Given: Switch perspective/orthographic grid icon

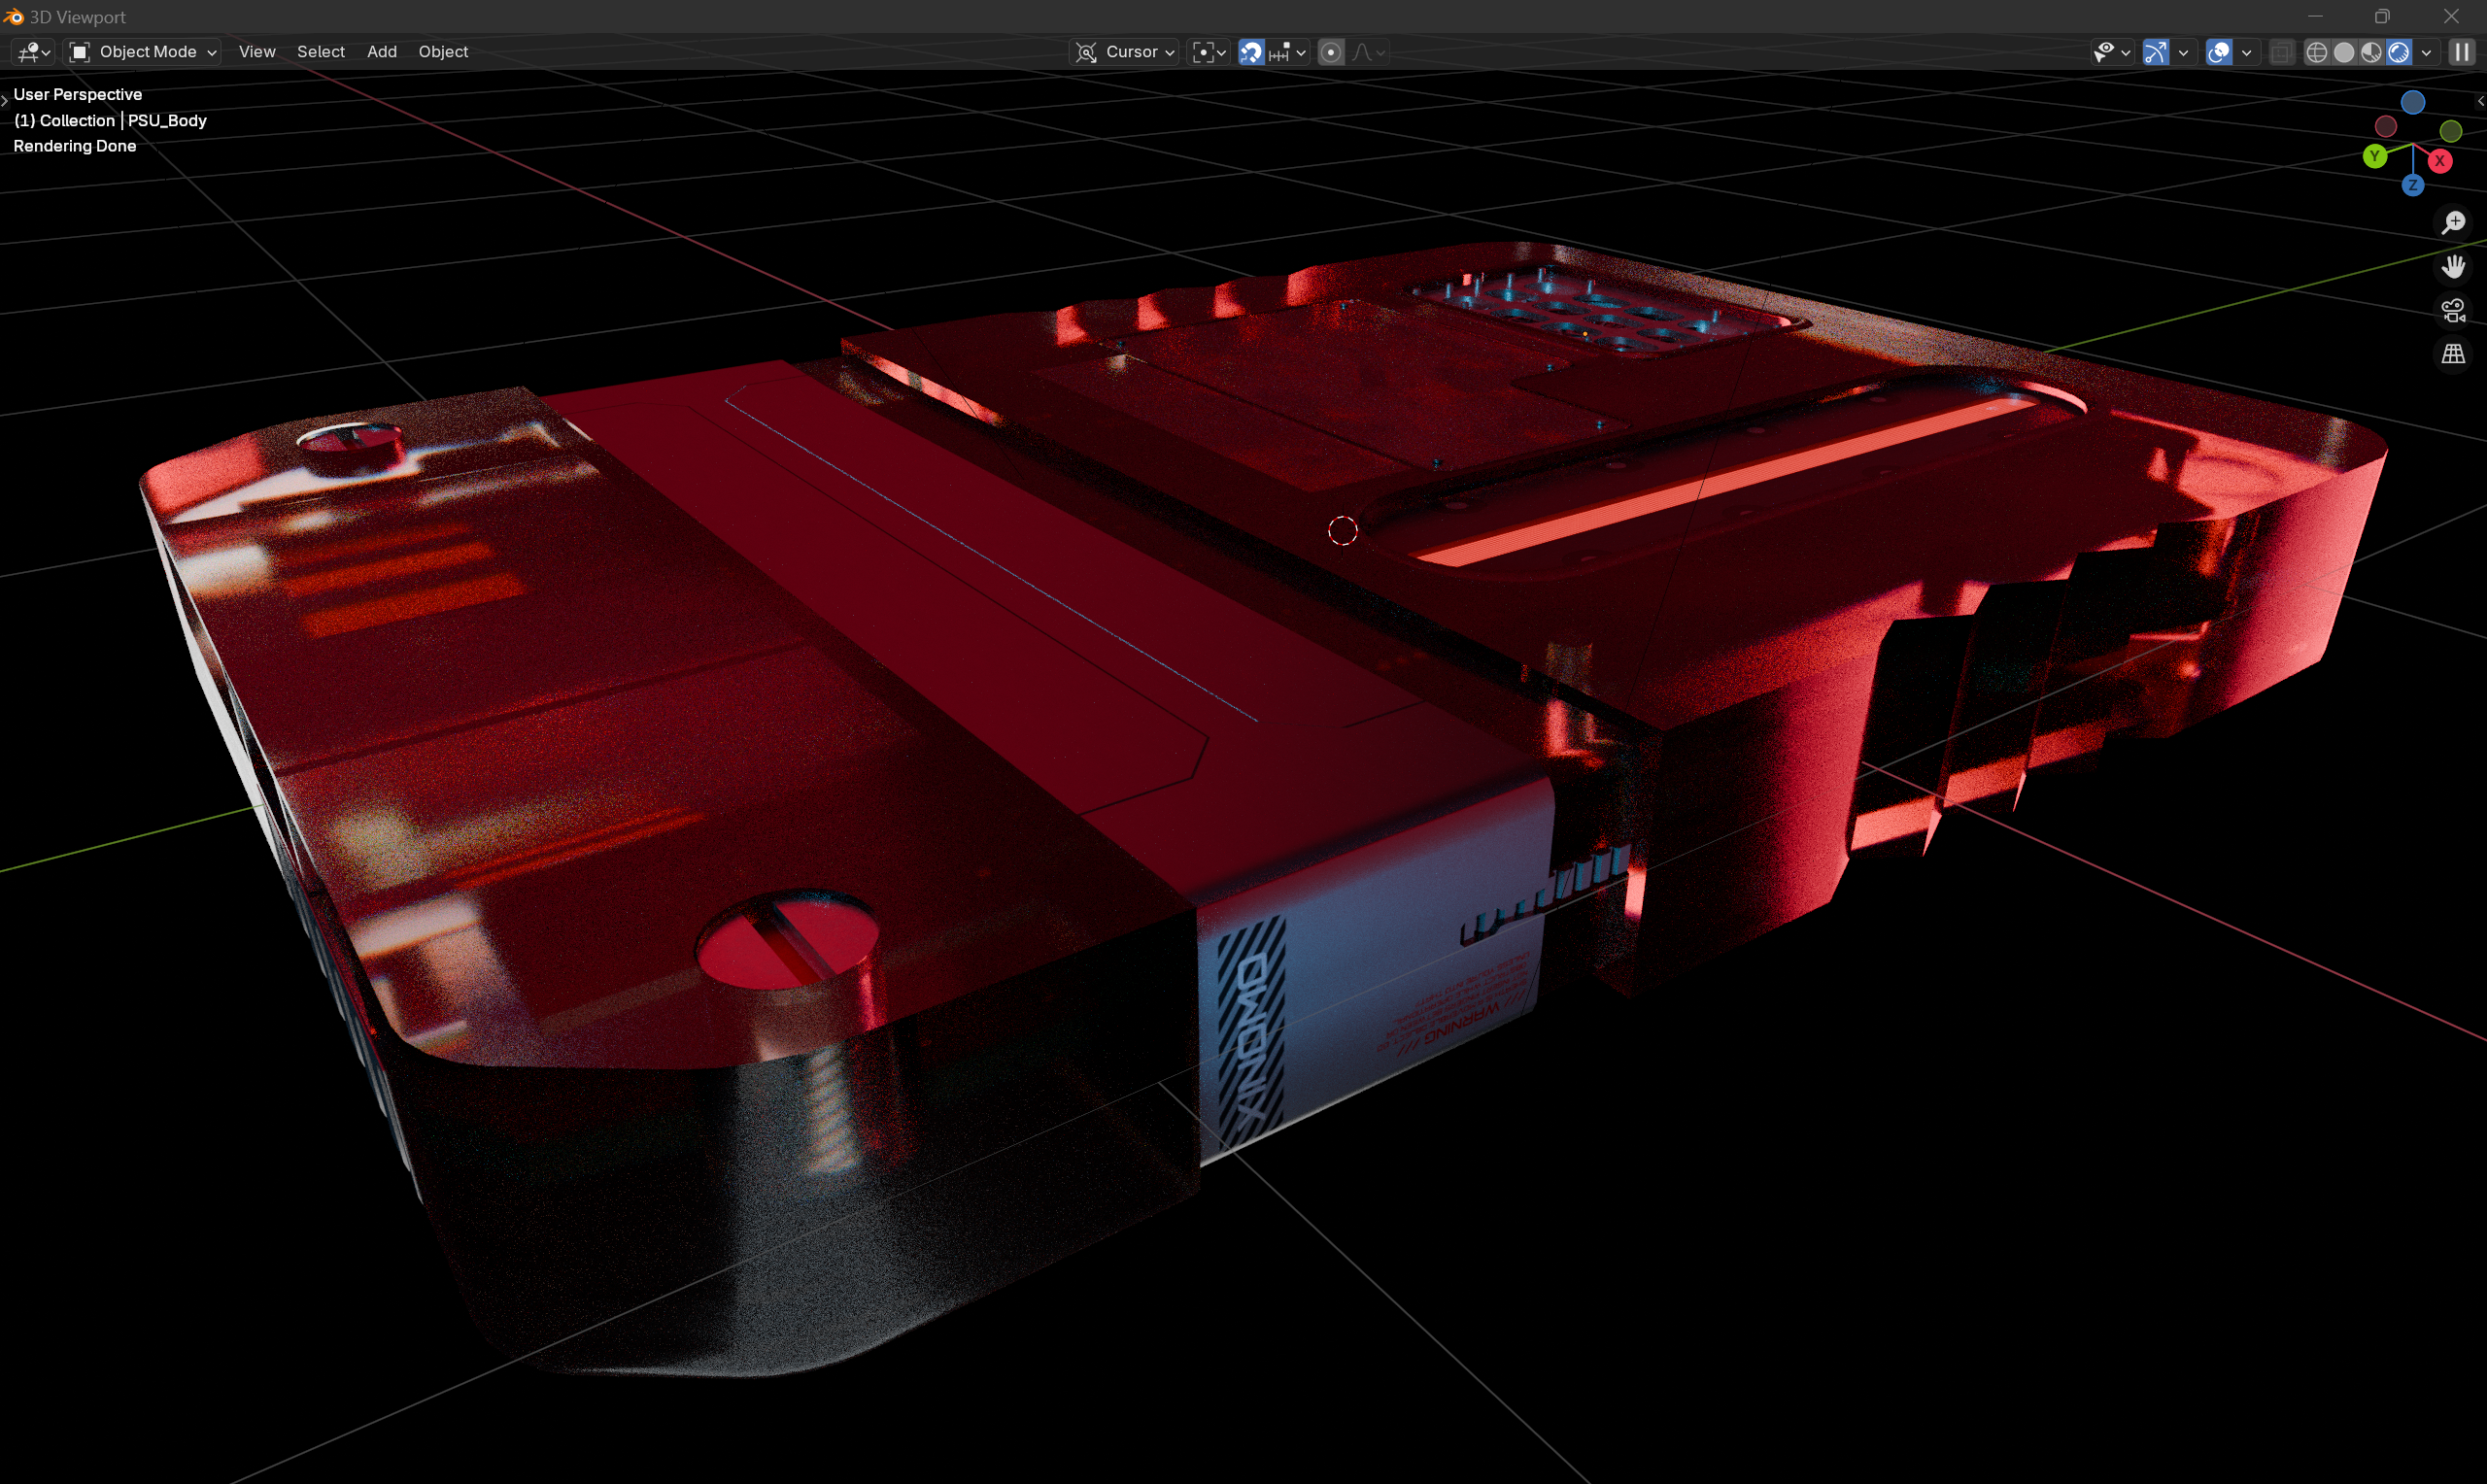Looking at the screenshot, I should 2453,354.
